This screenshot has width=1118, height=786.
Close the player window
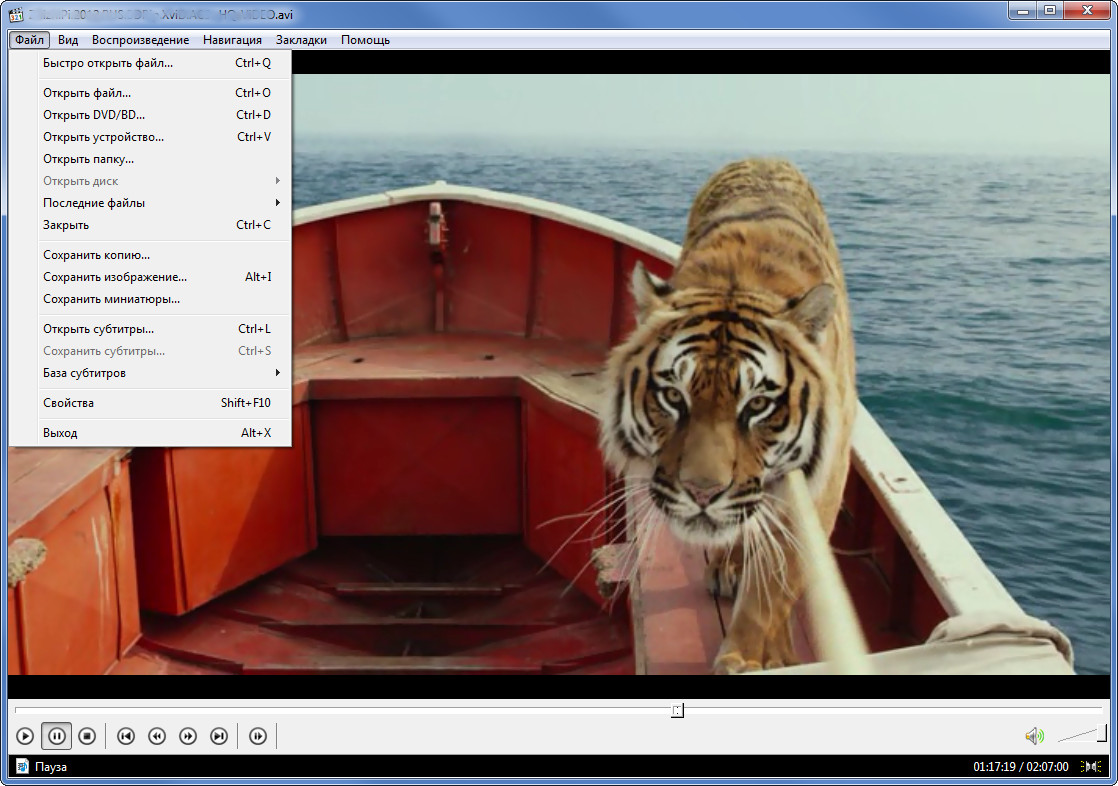[x=1087, y=11]
